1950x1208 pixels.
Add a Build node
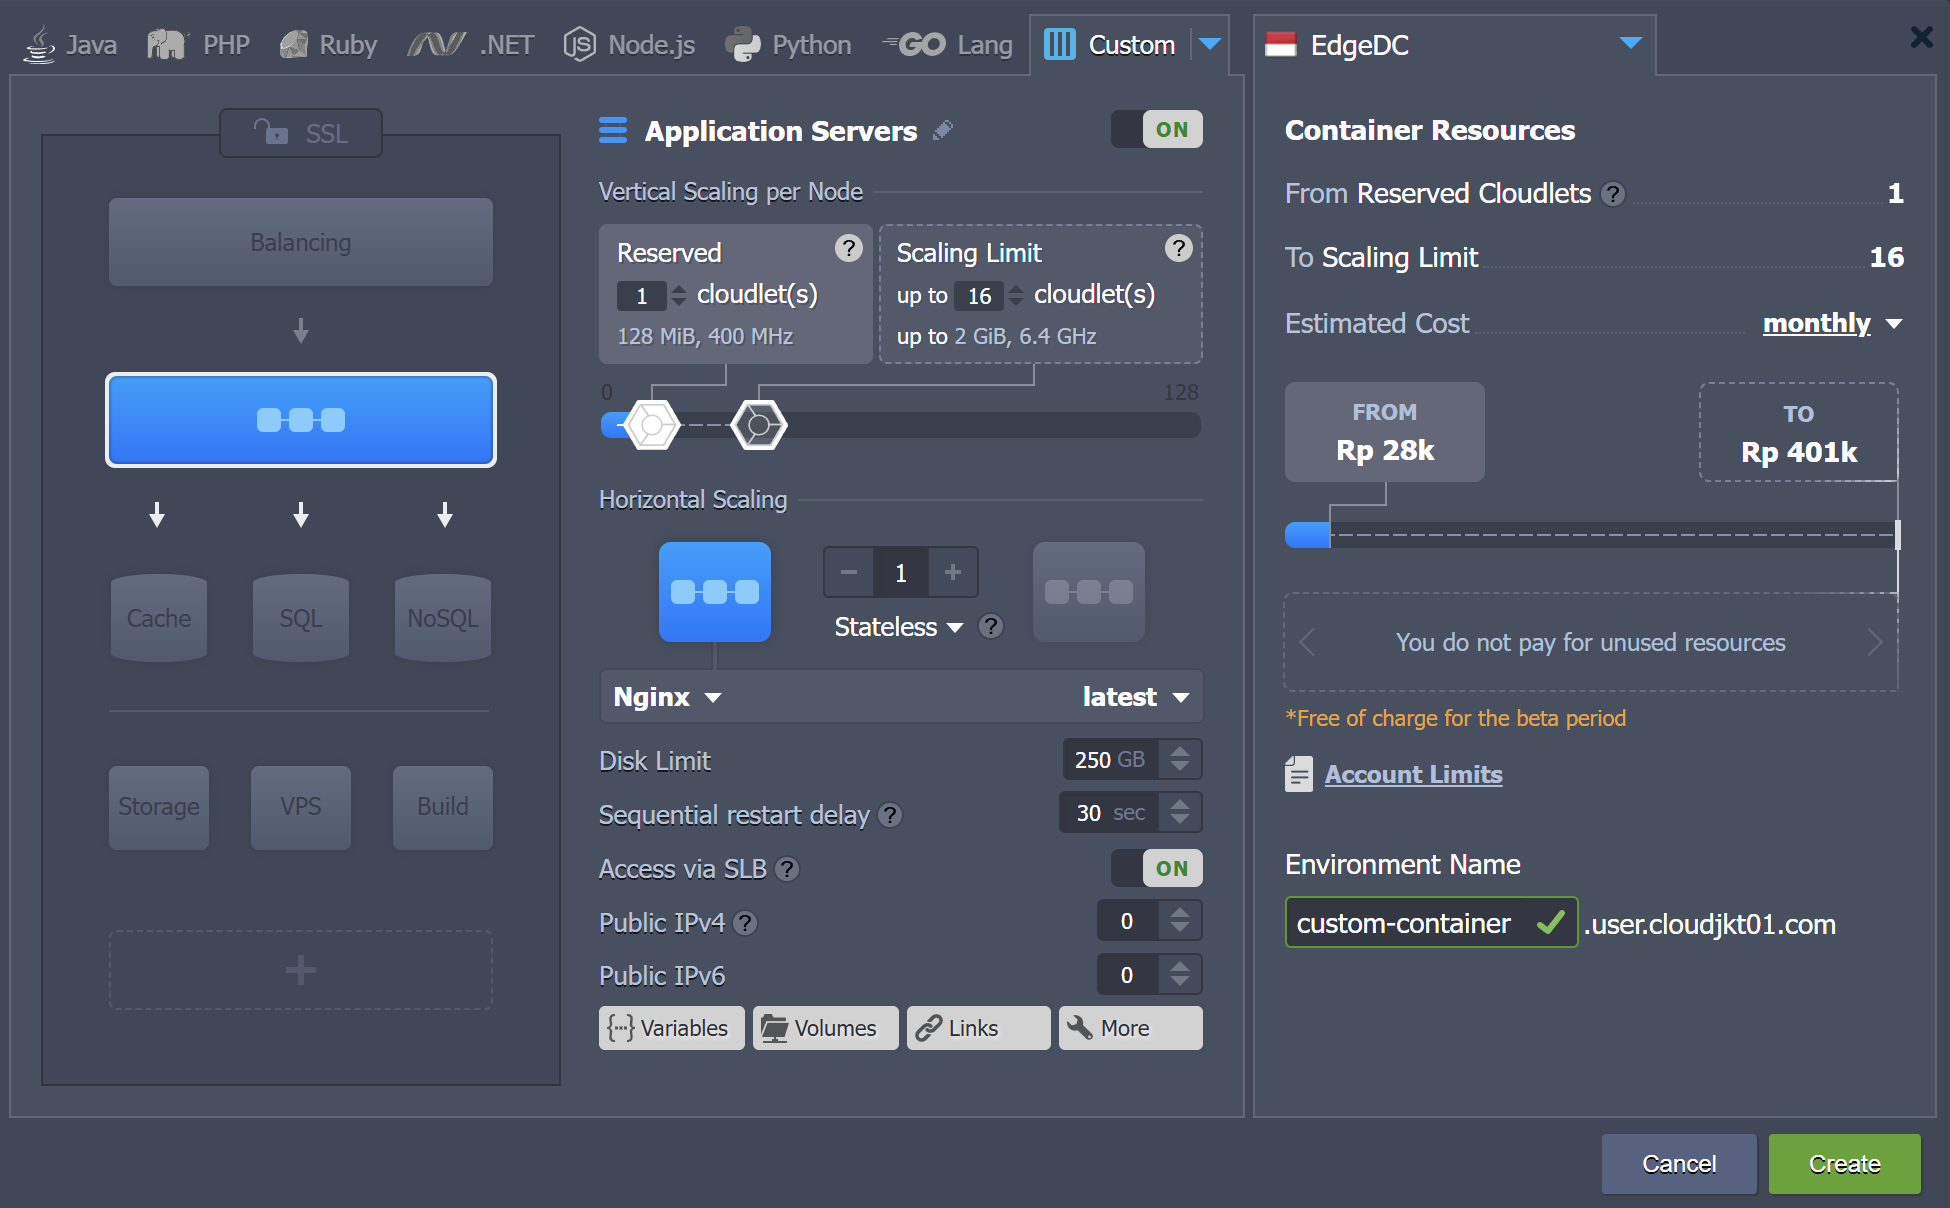pos(443,807)
